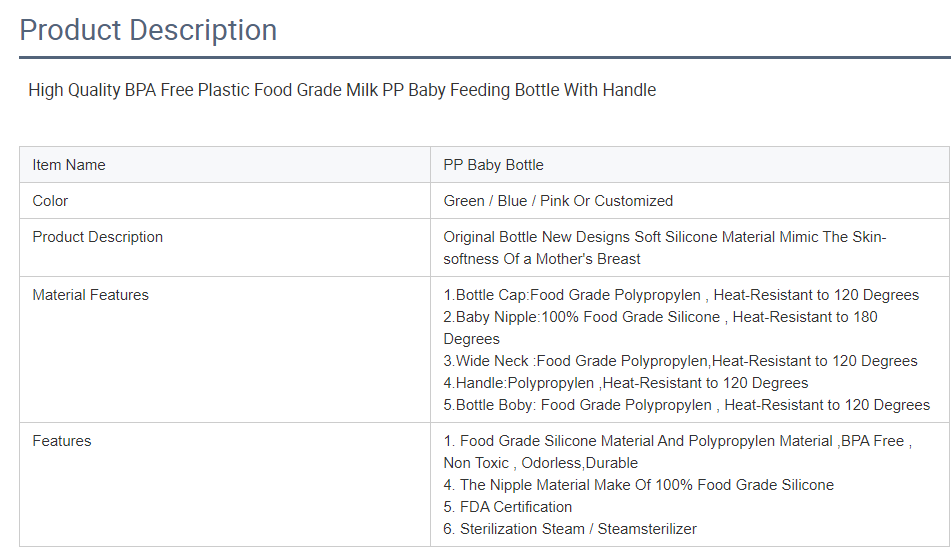Click the PP Baby Bottle value cell

pos(690,165)
